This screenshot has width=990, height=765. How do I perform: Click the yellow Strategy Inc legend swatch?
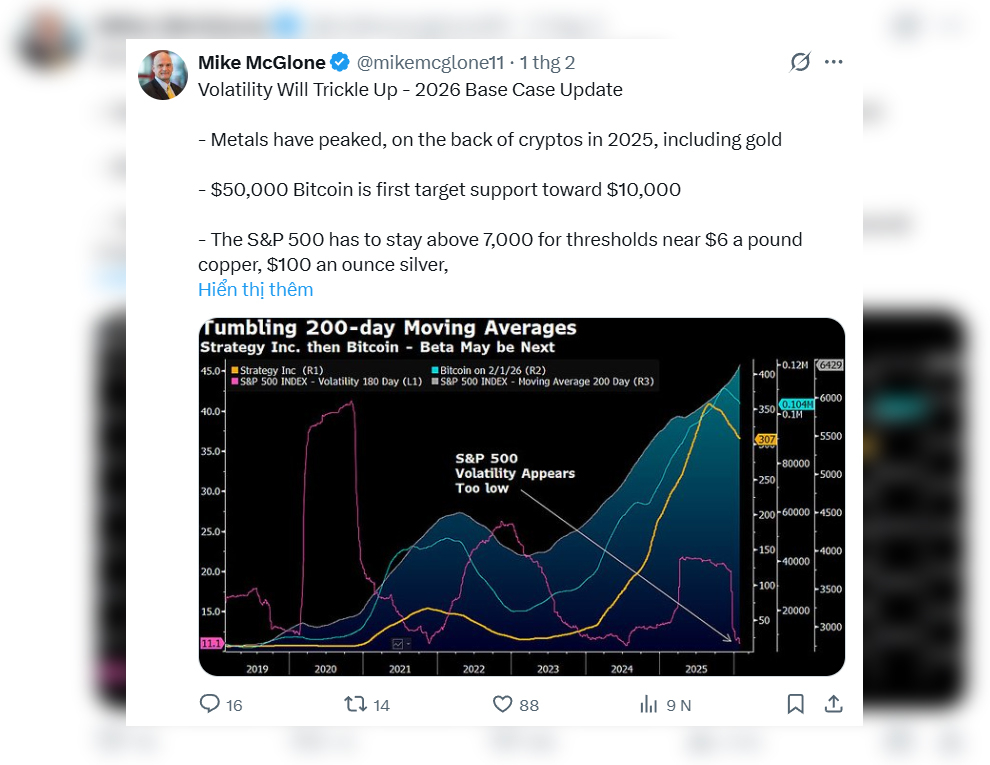235,371
